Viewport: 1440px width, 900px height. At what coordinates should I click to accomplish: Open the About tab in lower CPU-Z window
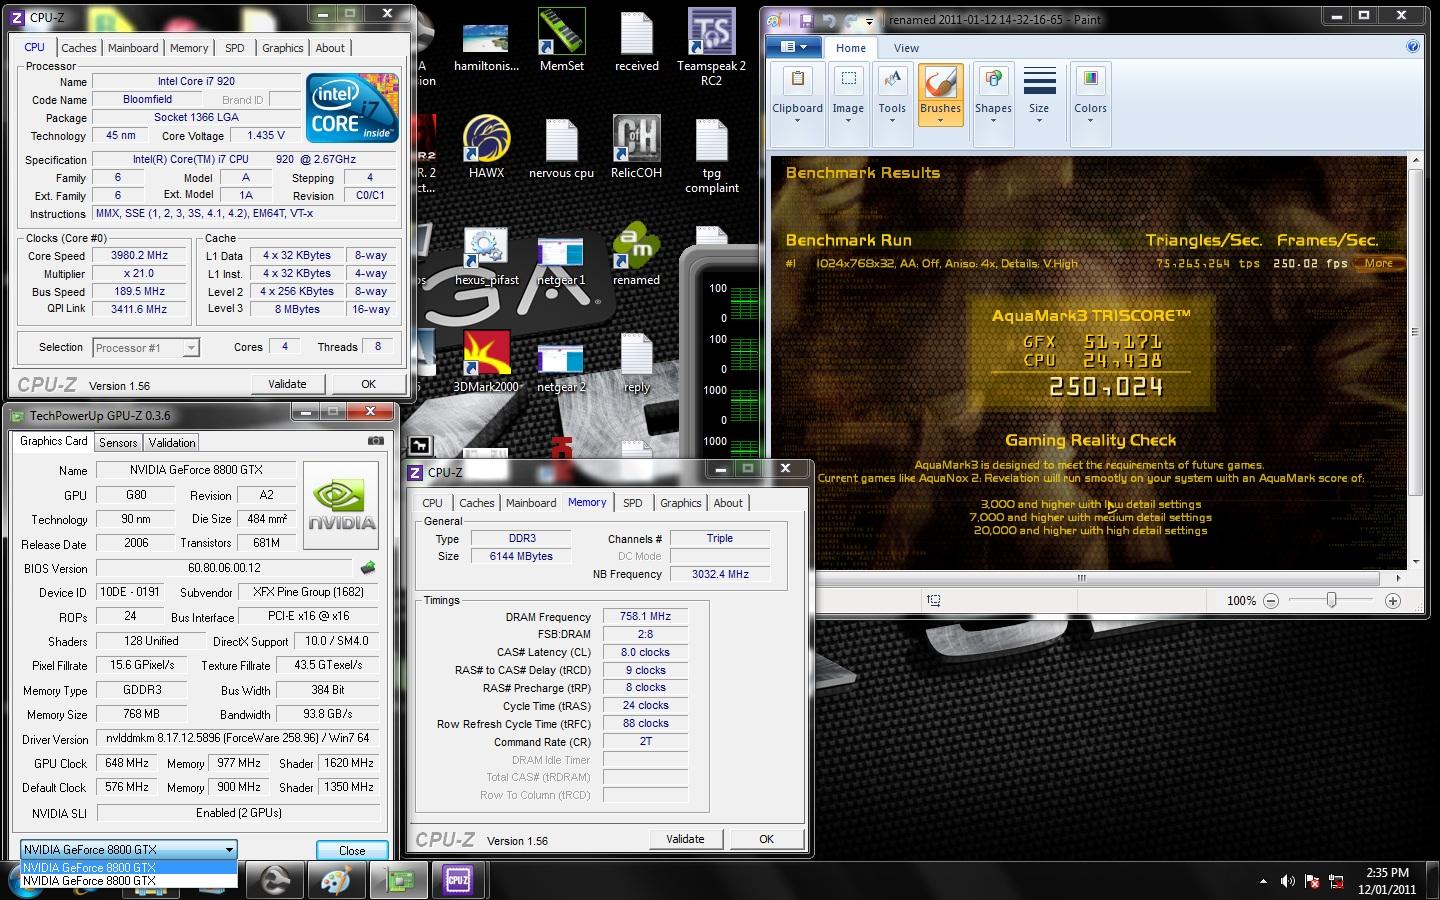click(x=728, y=503)
